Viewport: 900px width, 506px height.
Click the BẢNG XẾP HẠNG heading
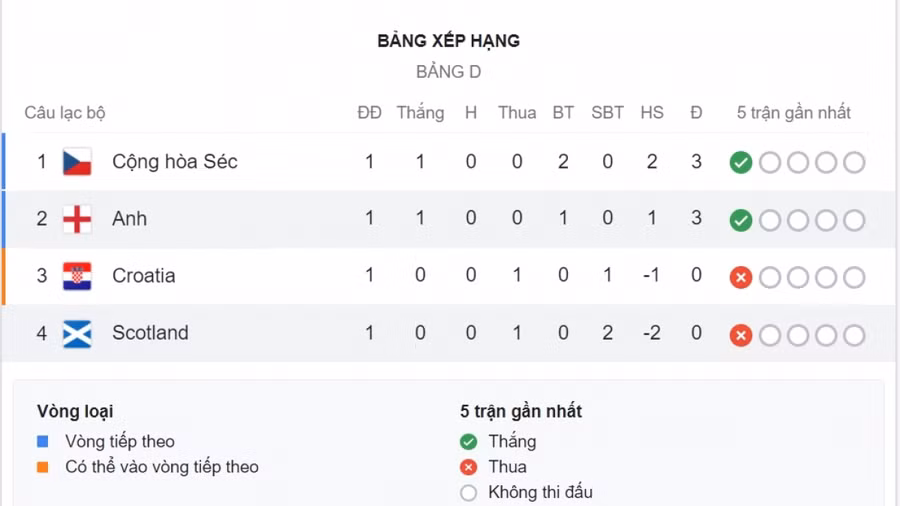point(449,41)
